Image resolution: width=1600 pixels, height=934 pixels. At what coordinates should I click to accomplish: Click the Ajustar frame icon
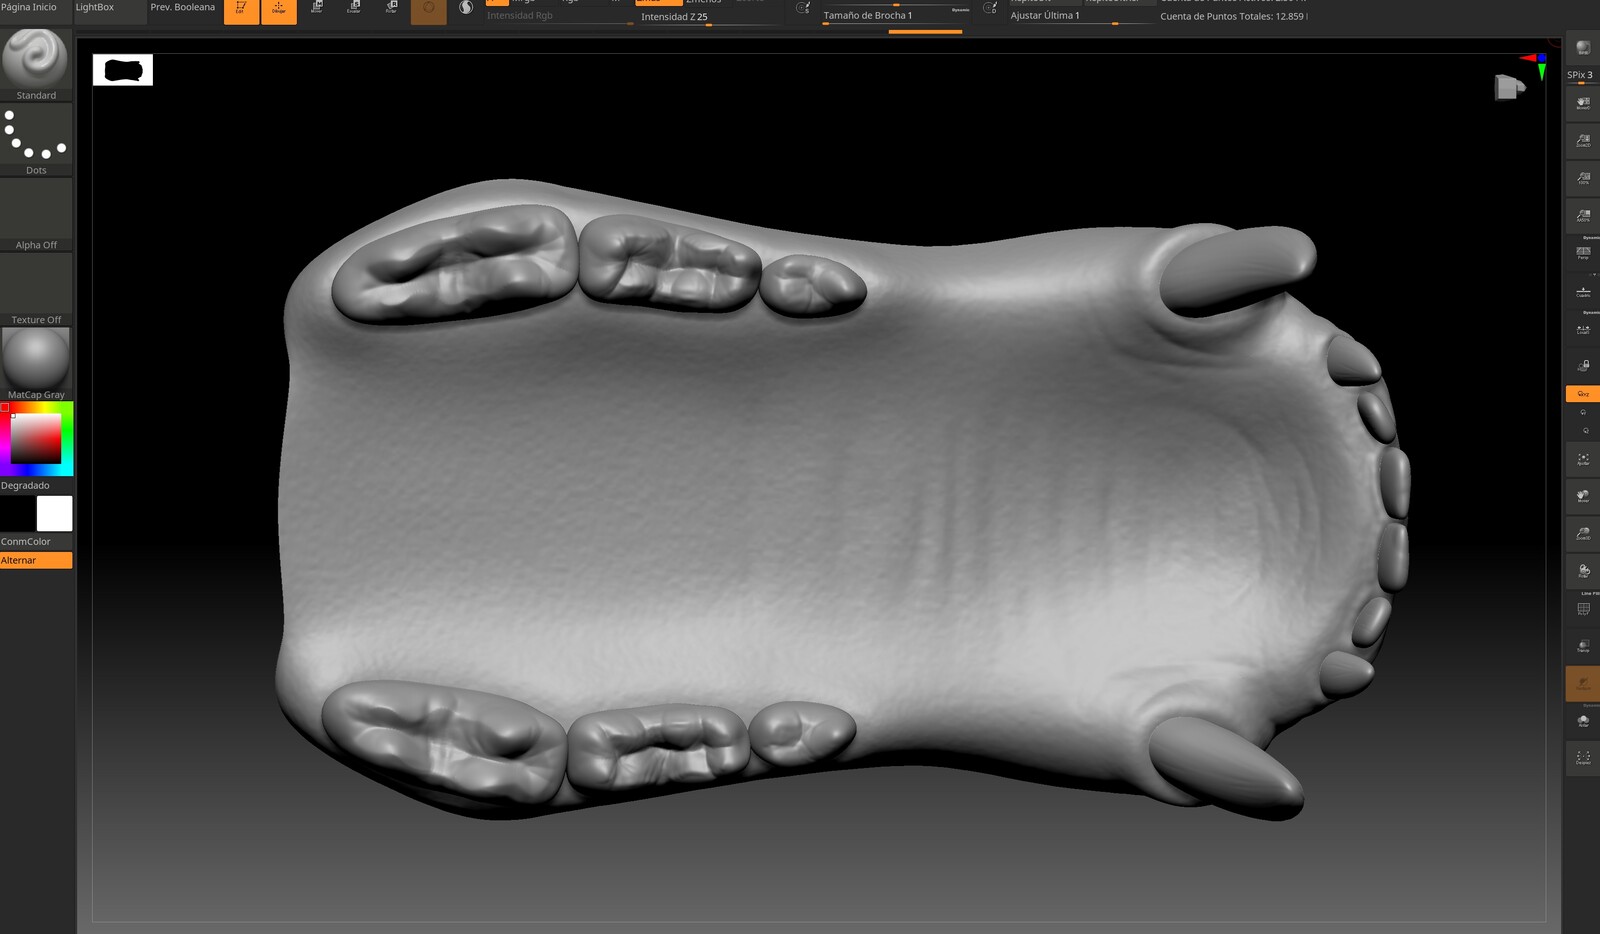[1583, 459]
